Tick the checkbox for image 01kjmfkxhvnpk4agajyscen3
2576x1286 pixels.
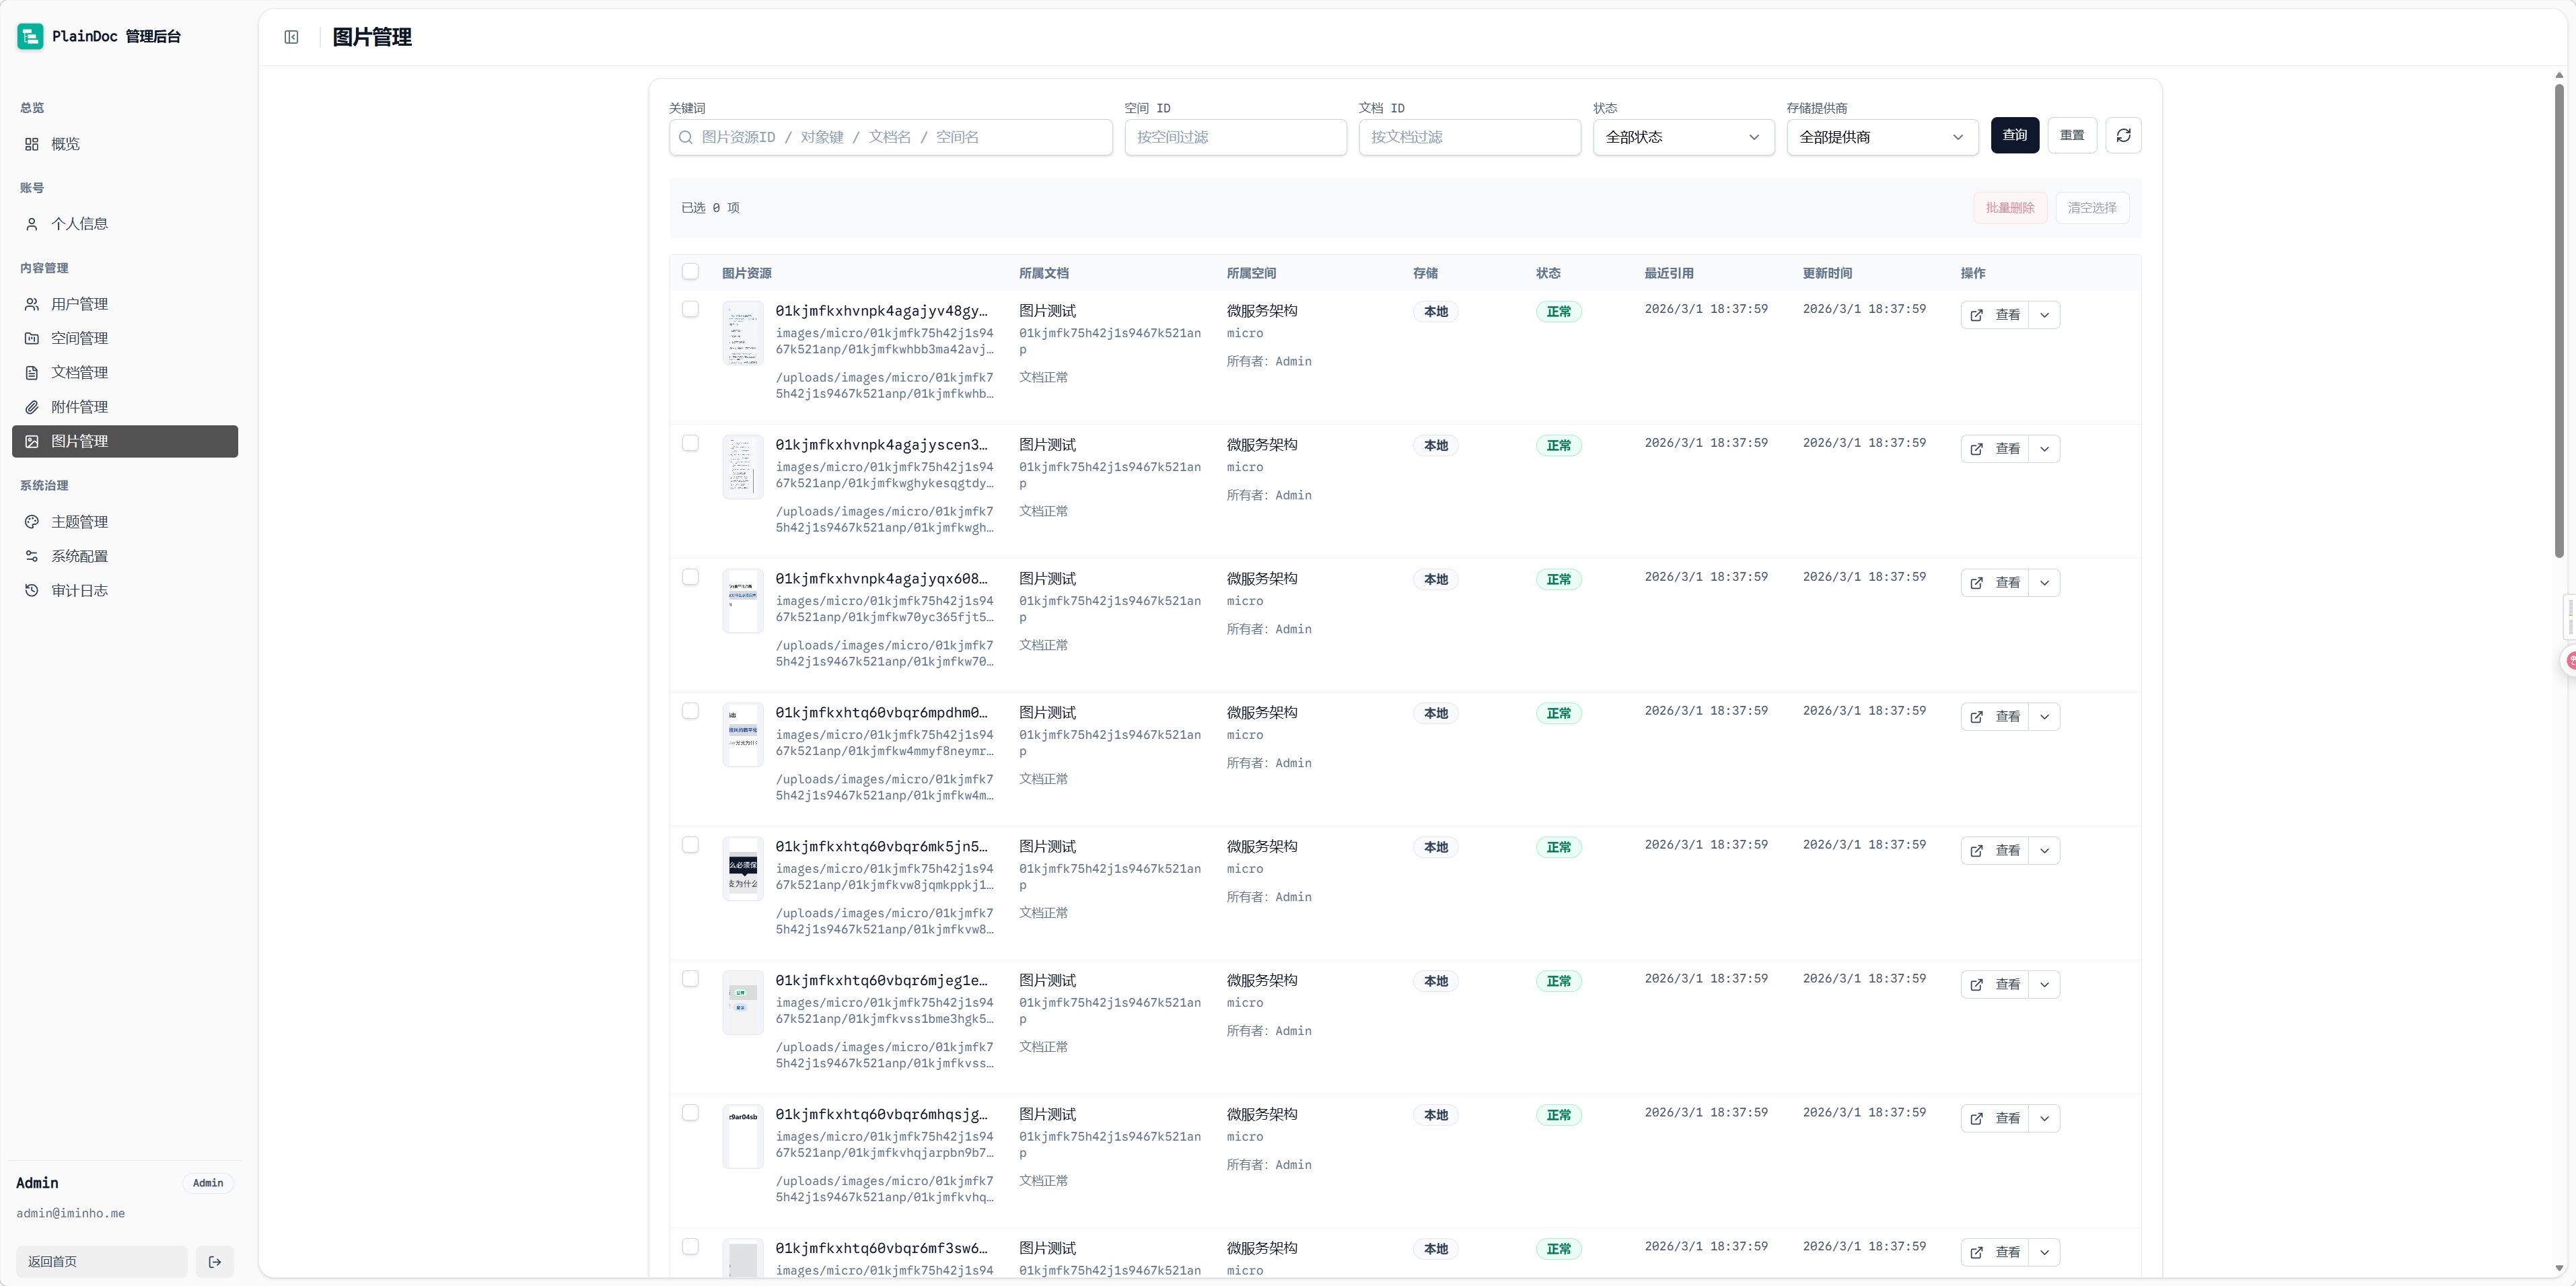pos(690,443)
